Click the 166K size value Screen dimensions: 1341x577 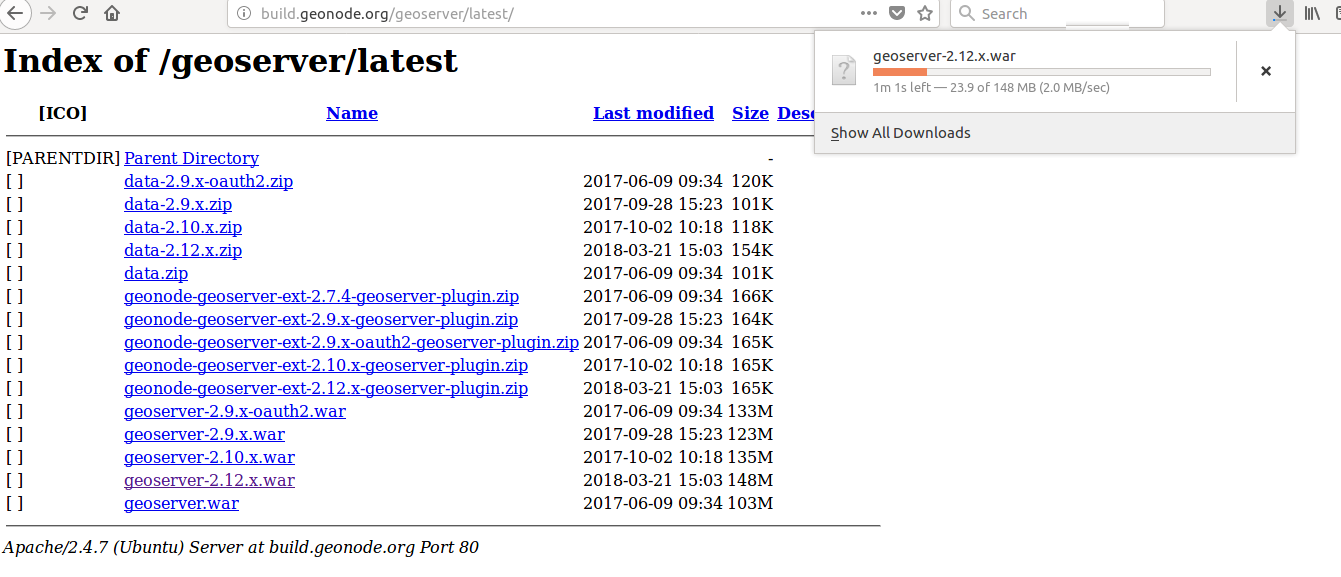[752, 296]
